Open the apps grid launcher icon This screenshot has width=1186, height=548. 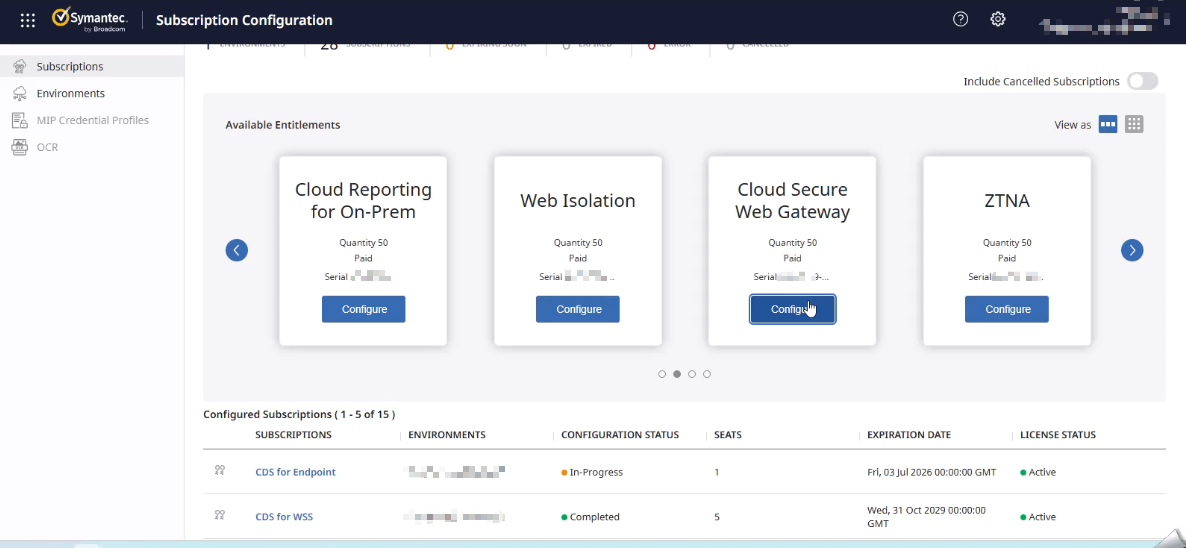[x=28, y=20]
